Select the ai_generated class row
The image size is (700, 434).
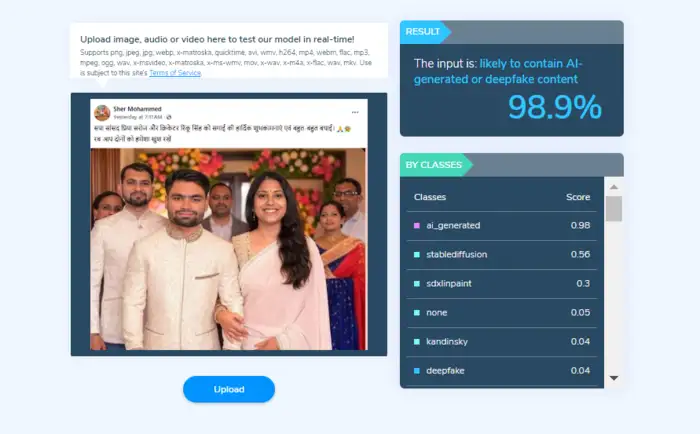tap(502, 225)
